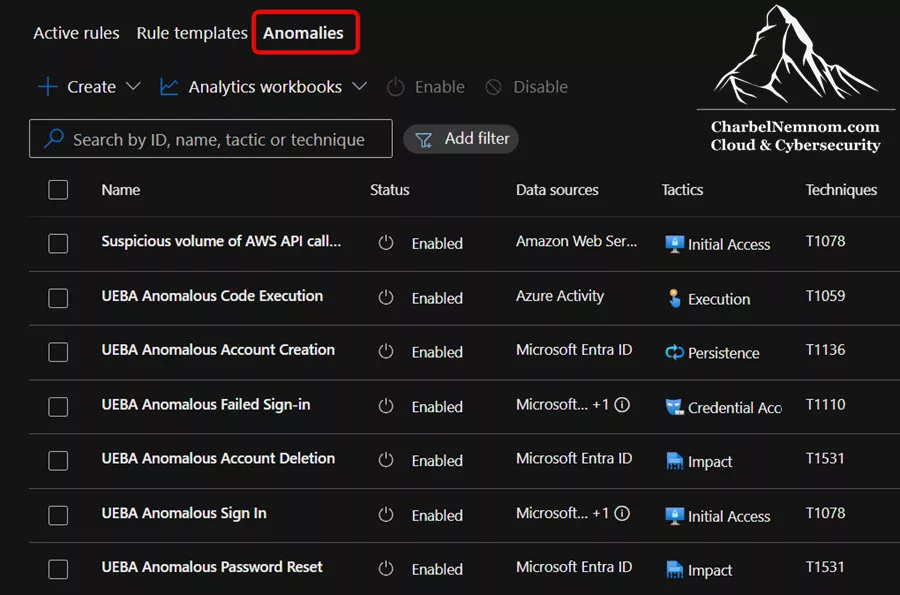Click the Execution tactic label
Viewport: 900px width, 595px height.
click(719, 299)
